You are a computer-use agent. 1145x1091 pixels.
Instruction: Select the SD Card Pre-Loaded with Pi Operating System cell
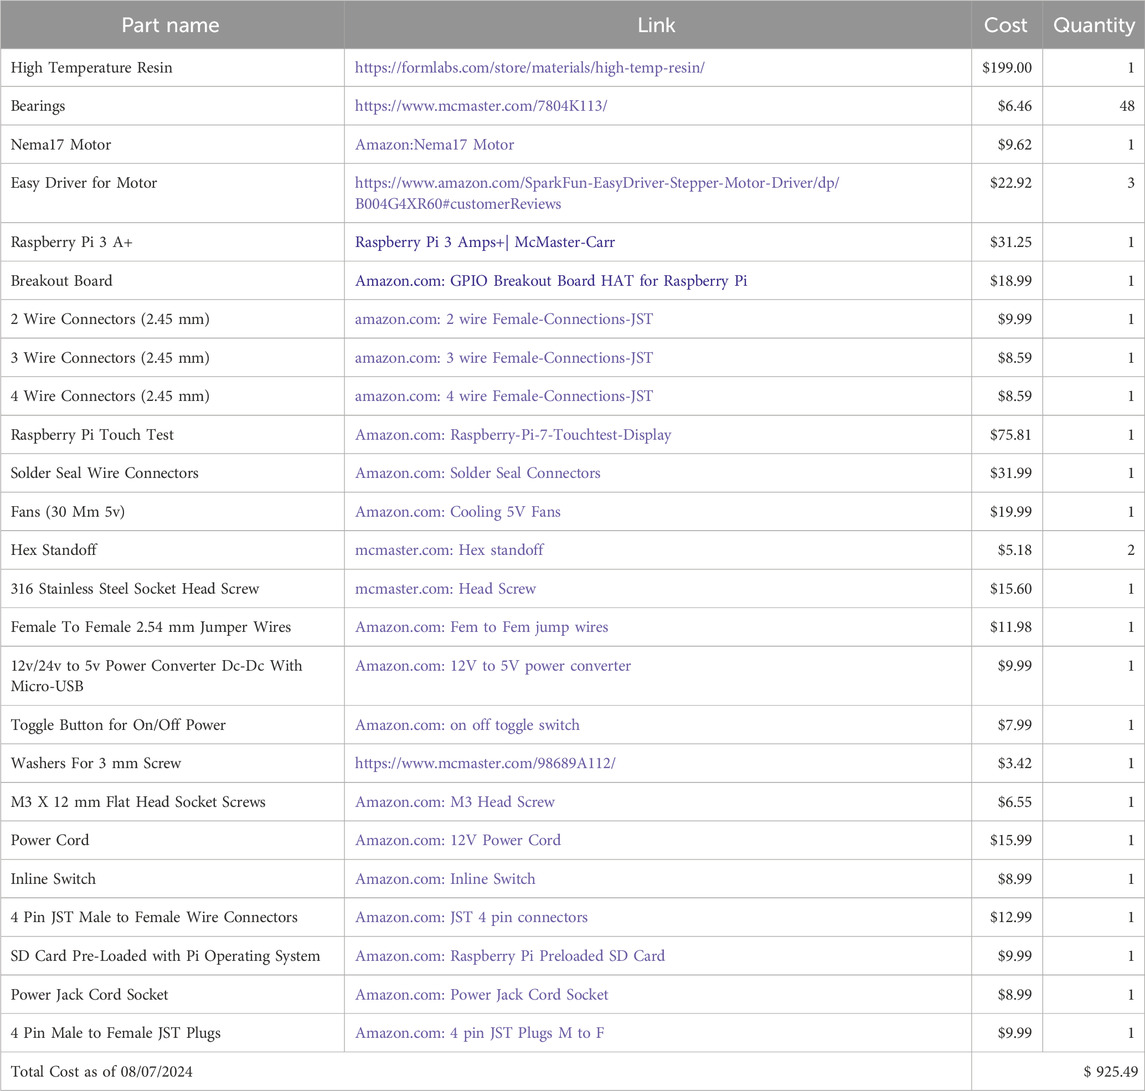165,956
